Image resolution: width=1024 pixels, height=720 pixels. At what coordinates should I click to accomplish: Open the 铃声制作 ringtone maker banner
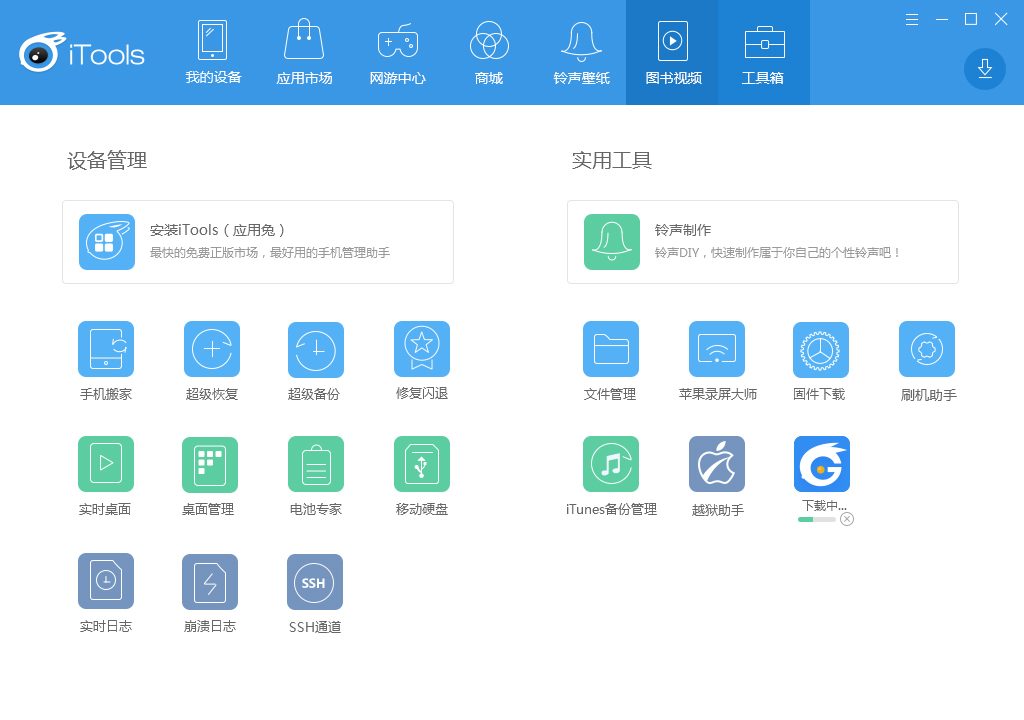[762, 242]
